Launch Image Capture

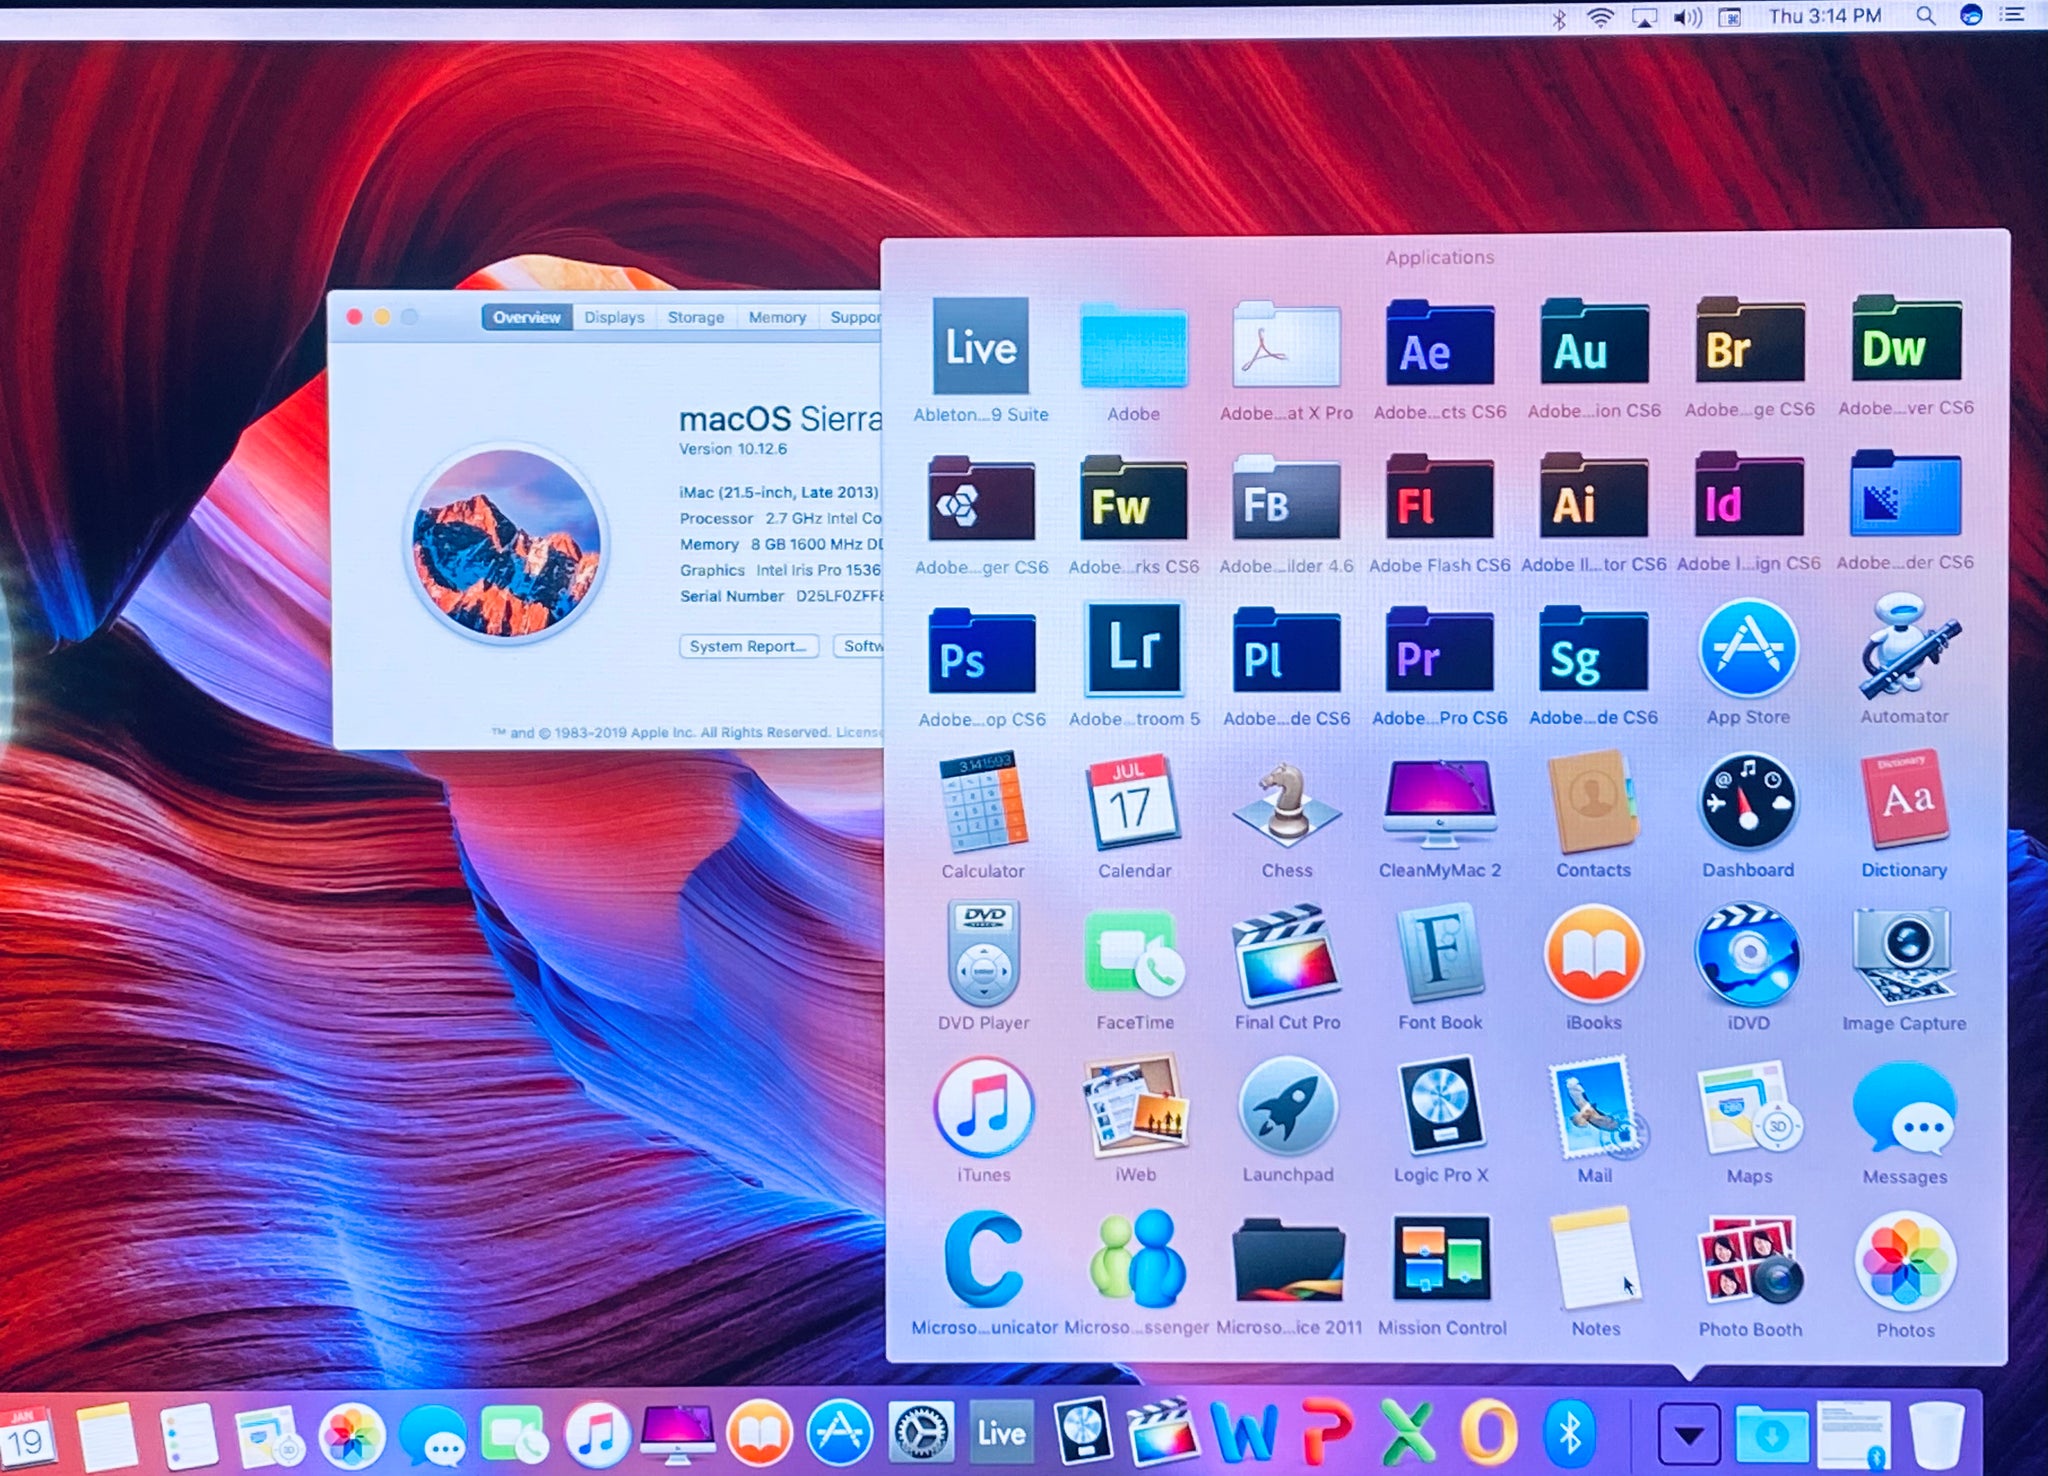[1904, 954]
